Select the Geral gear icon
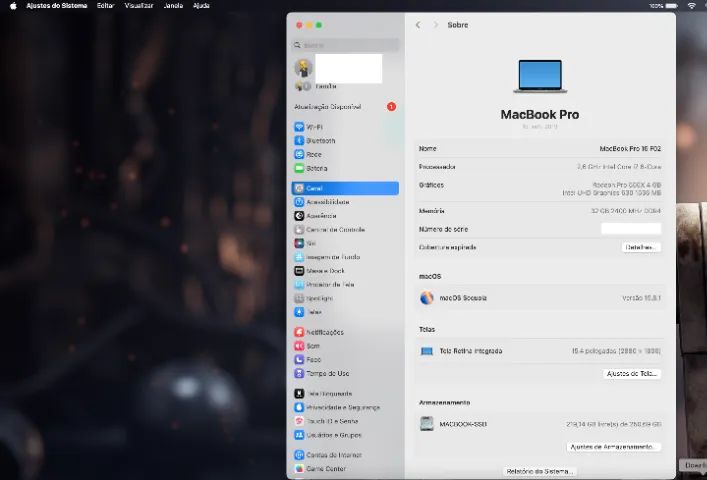707x480 pixels. (x=299, y=188)
